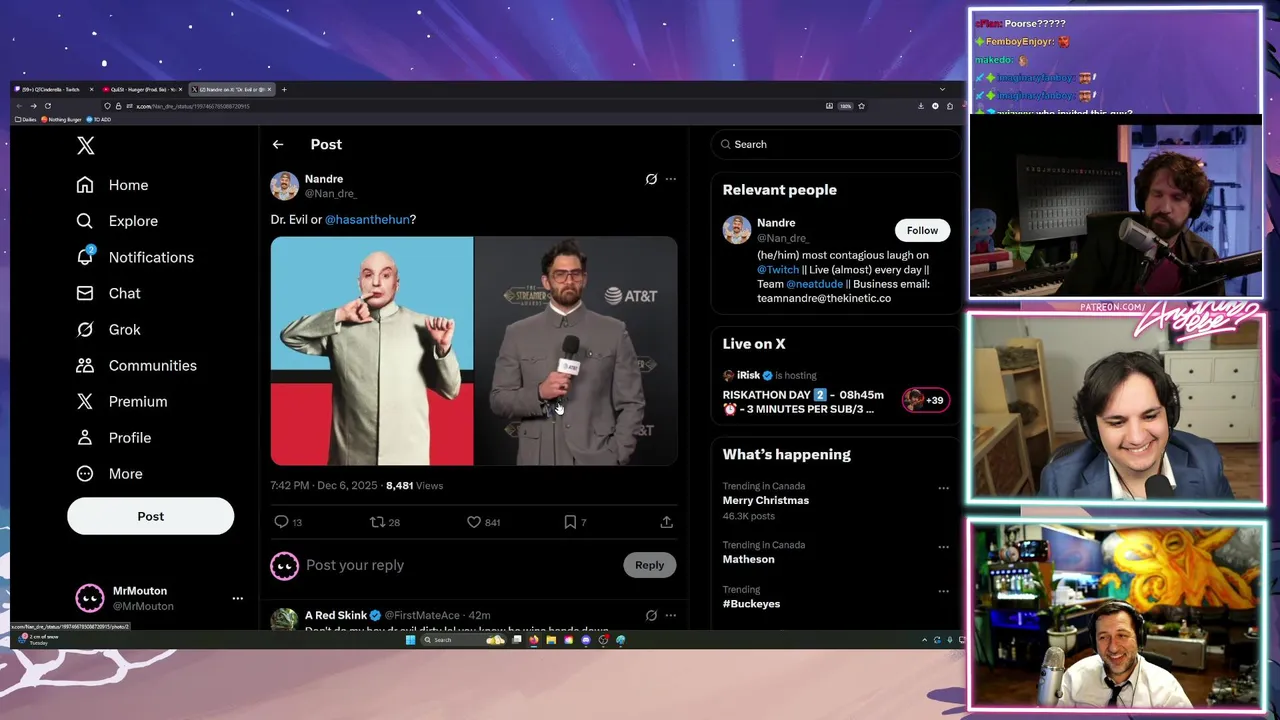Image resolution: width=1280 pixels, height=720 pixels.
Task: Open the Dailies bookmarks folder
Action: 25,119
